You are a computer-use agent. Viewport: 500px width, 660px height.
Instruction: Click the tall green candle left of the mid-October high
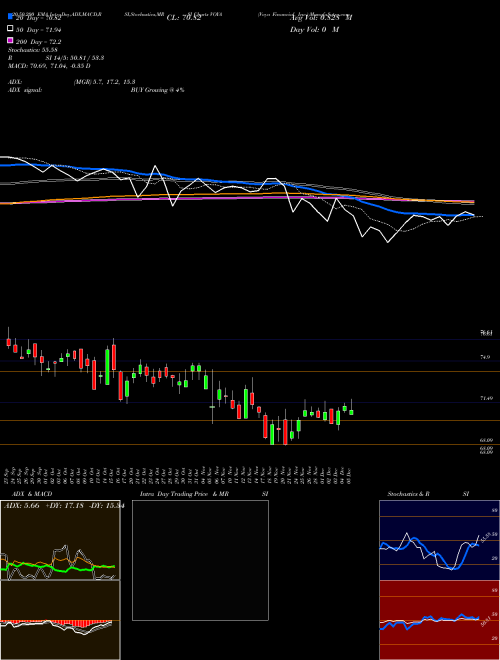[x=107, y=366]
